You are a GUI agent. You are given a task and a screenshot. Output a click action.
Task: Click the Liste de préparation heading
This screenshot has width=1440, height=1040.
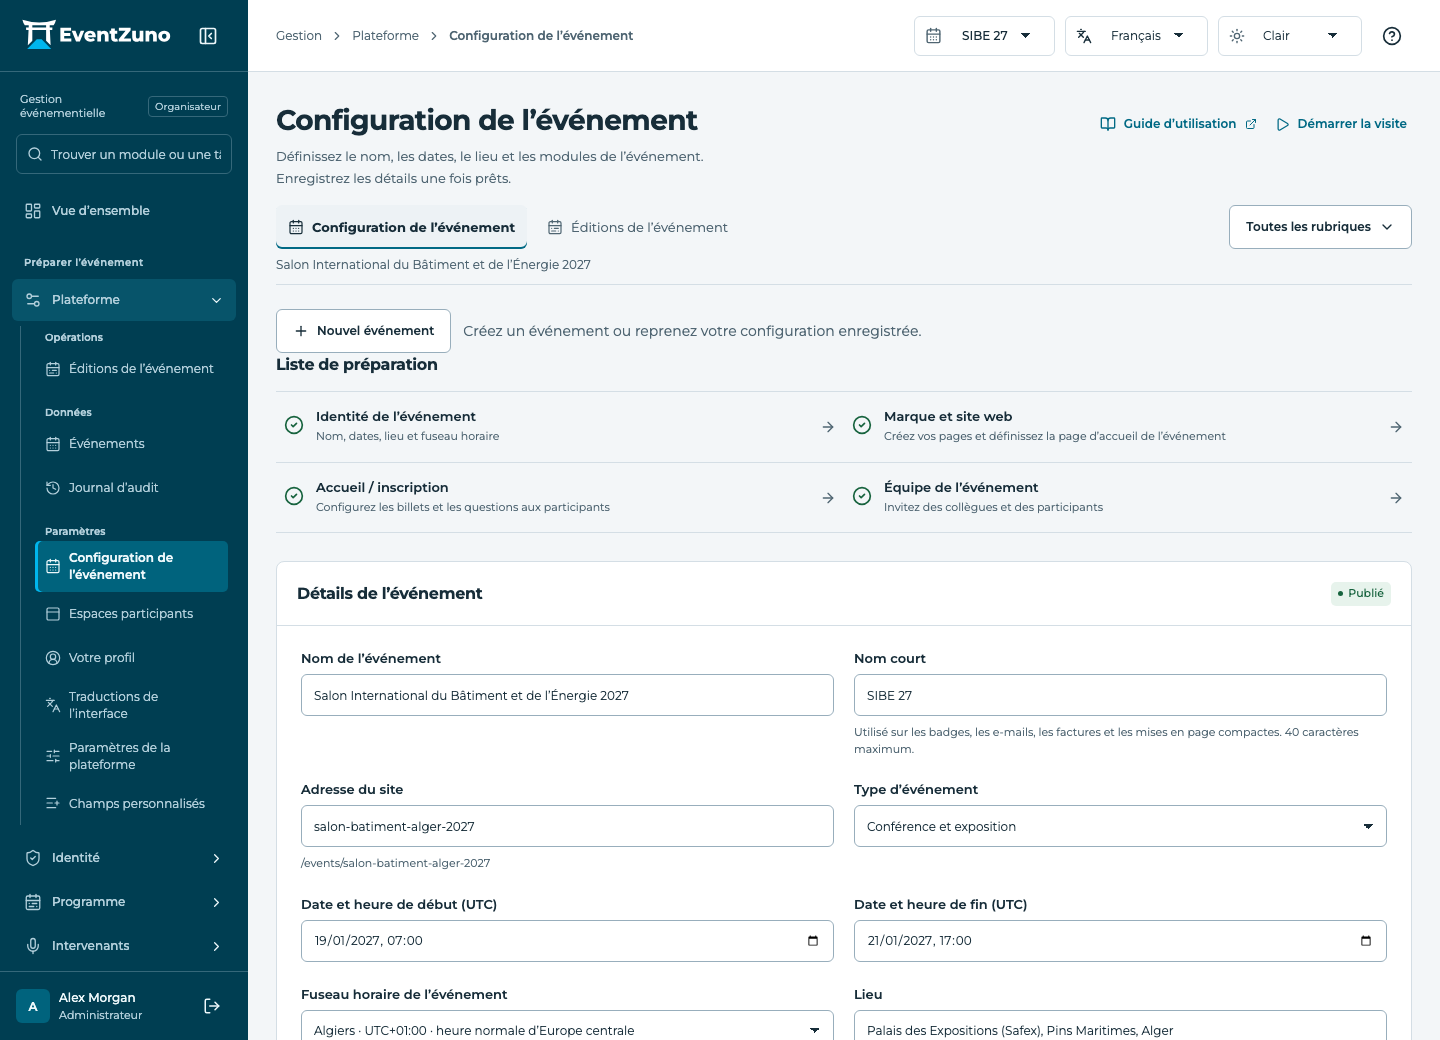coord(357,365)
